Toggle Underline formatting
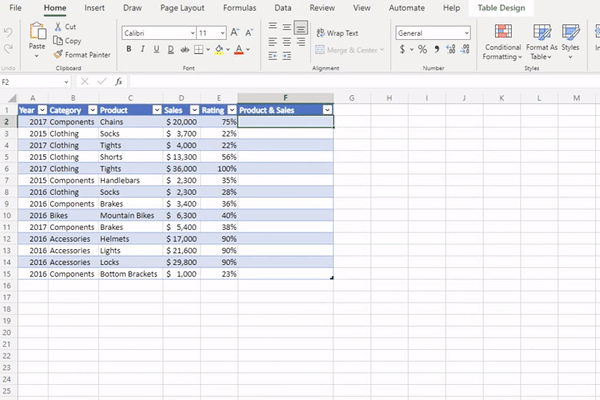 pyautogui.click(x=156, y=49)
